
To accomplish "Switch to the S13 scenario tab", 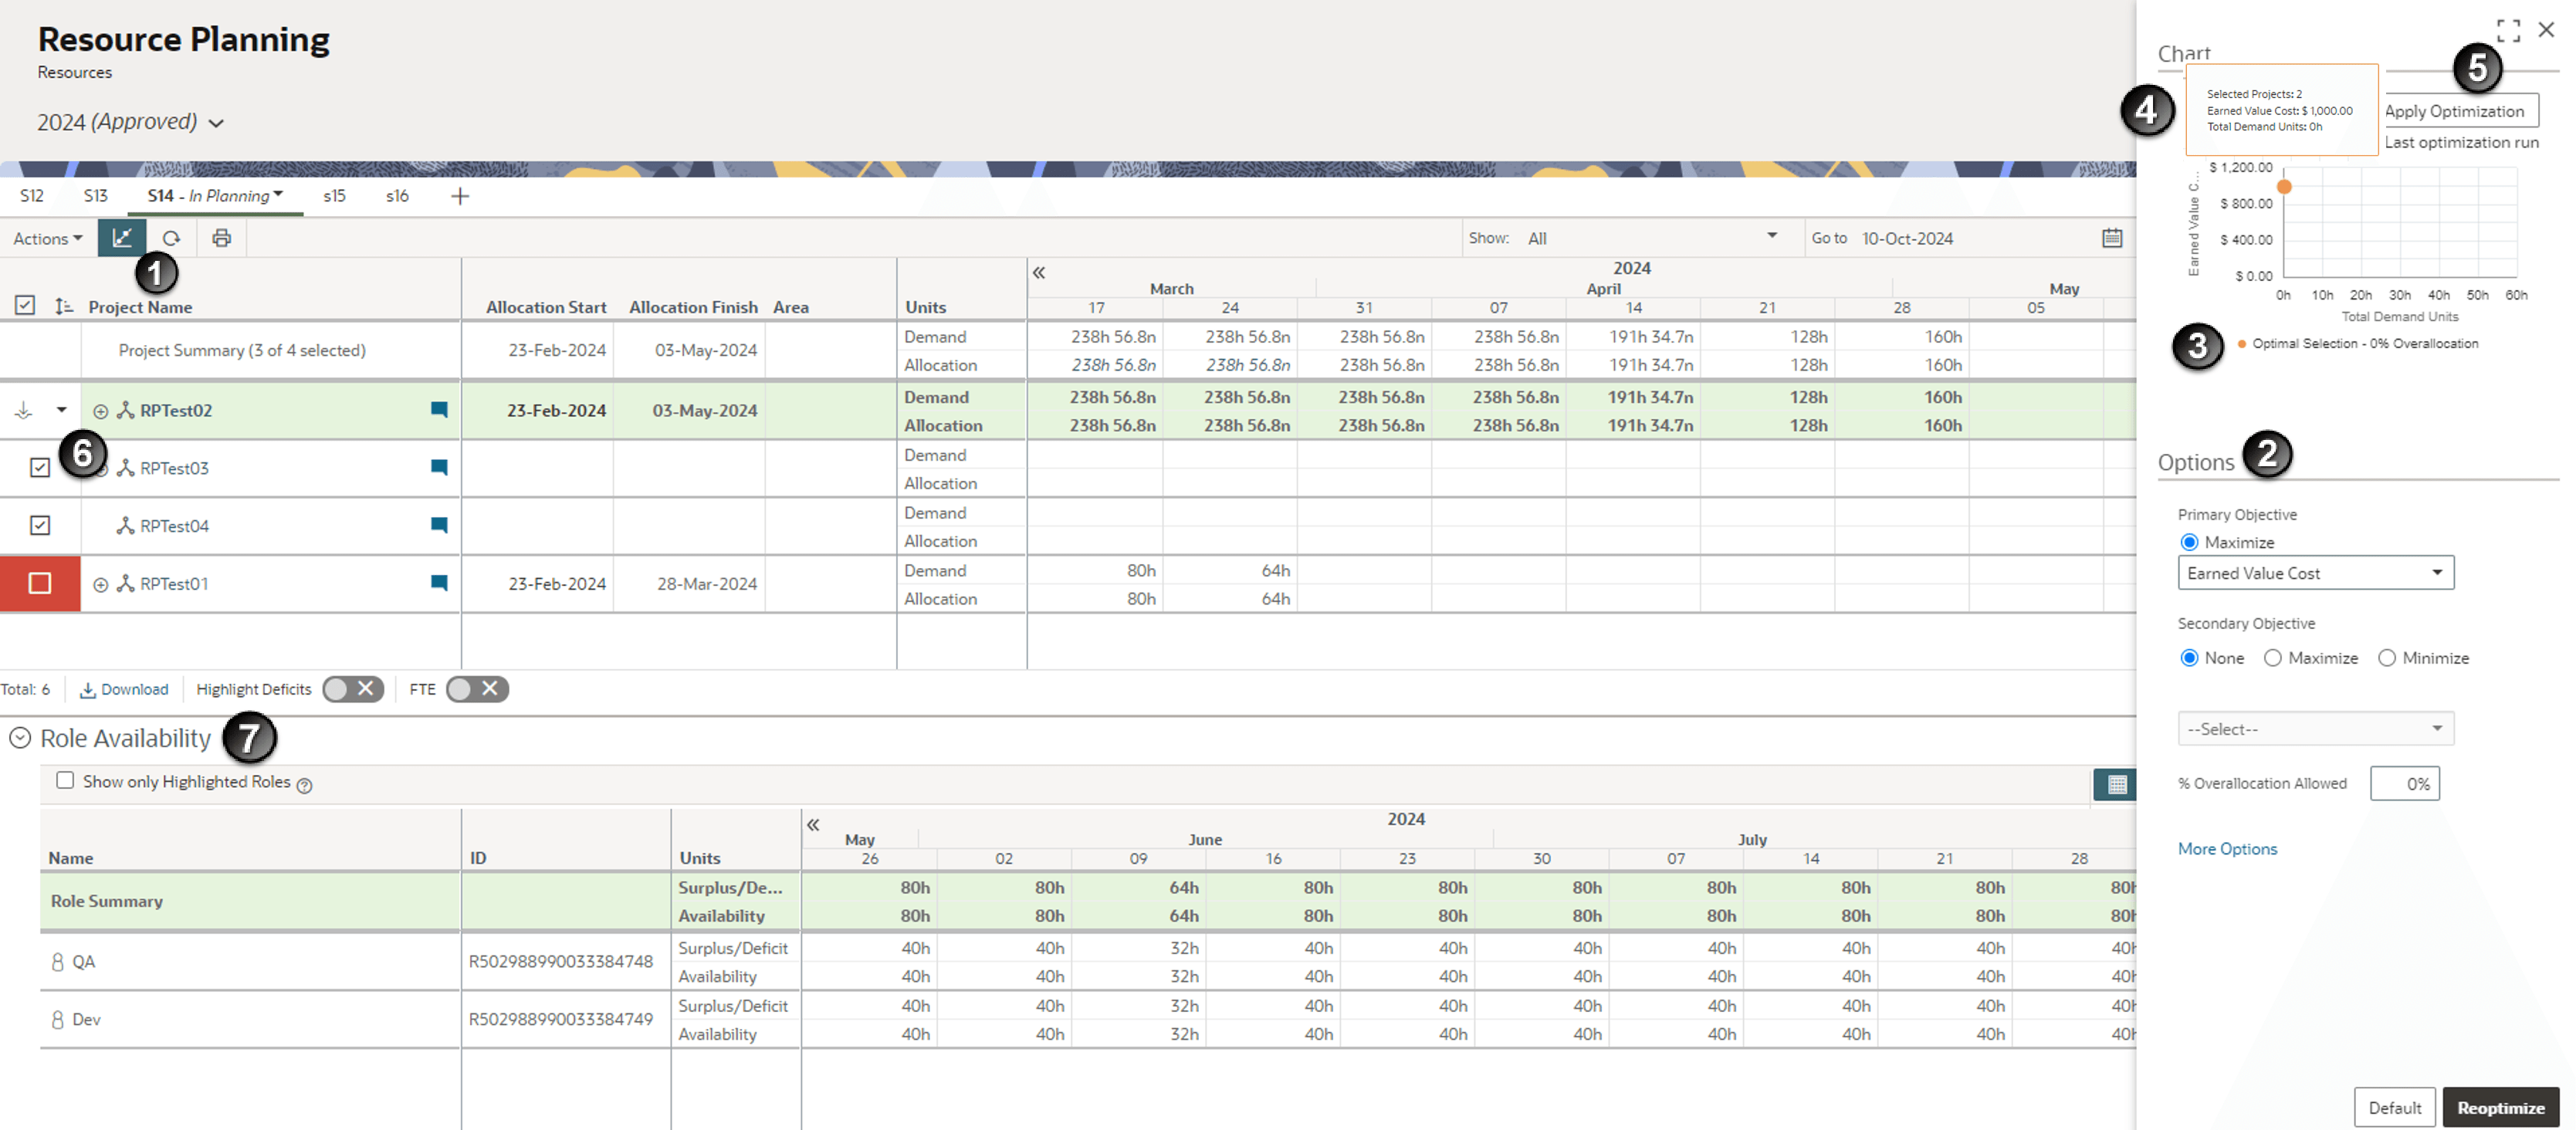I will (x=95, y=196).
